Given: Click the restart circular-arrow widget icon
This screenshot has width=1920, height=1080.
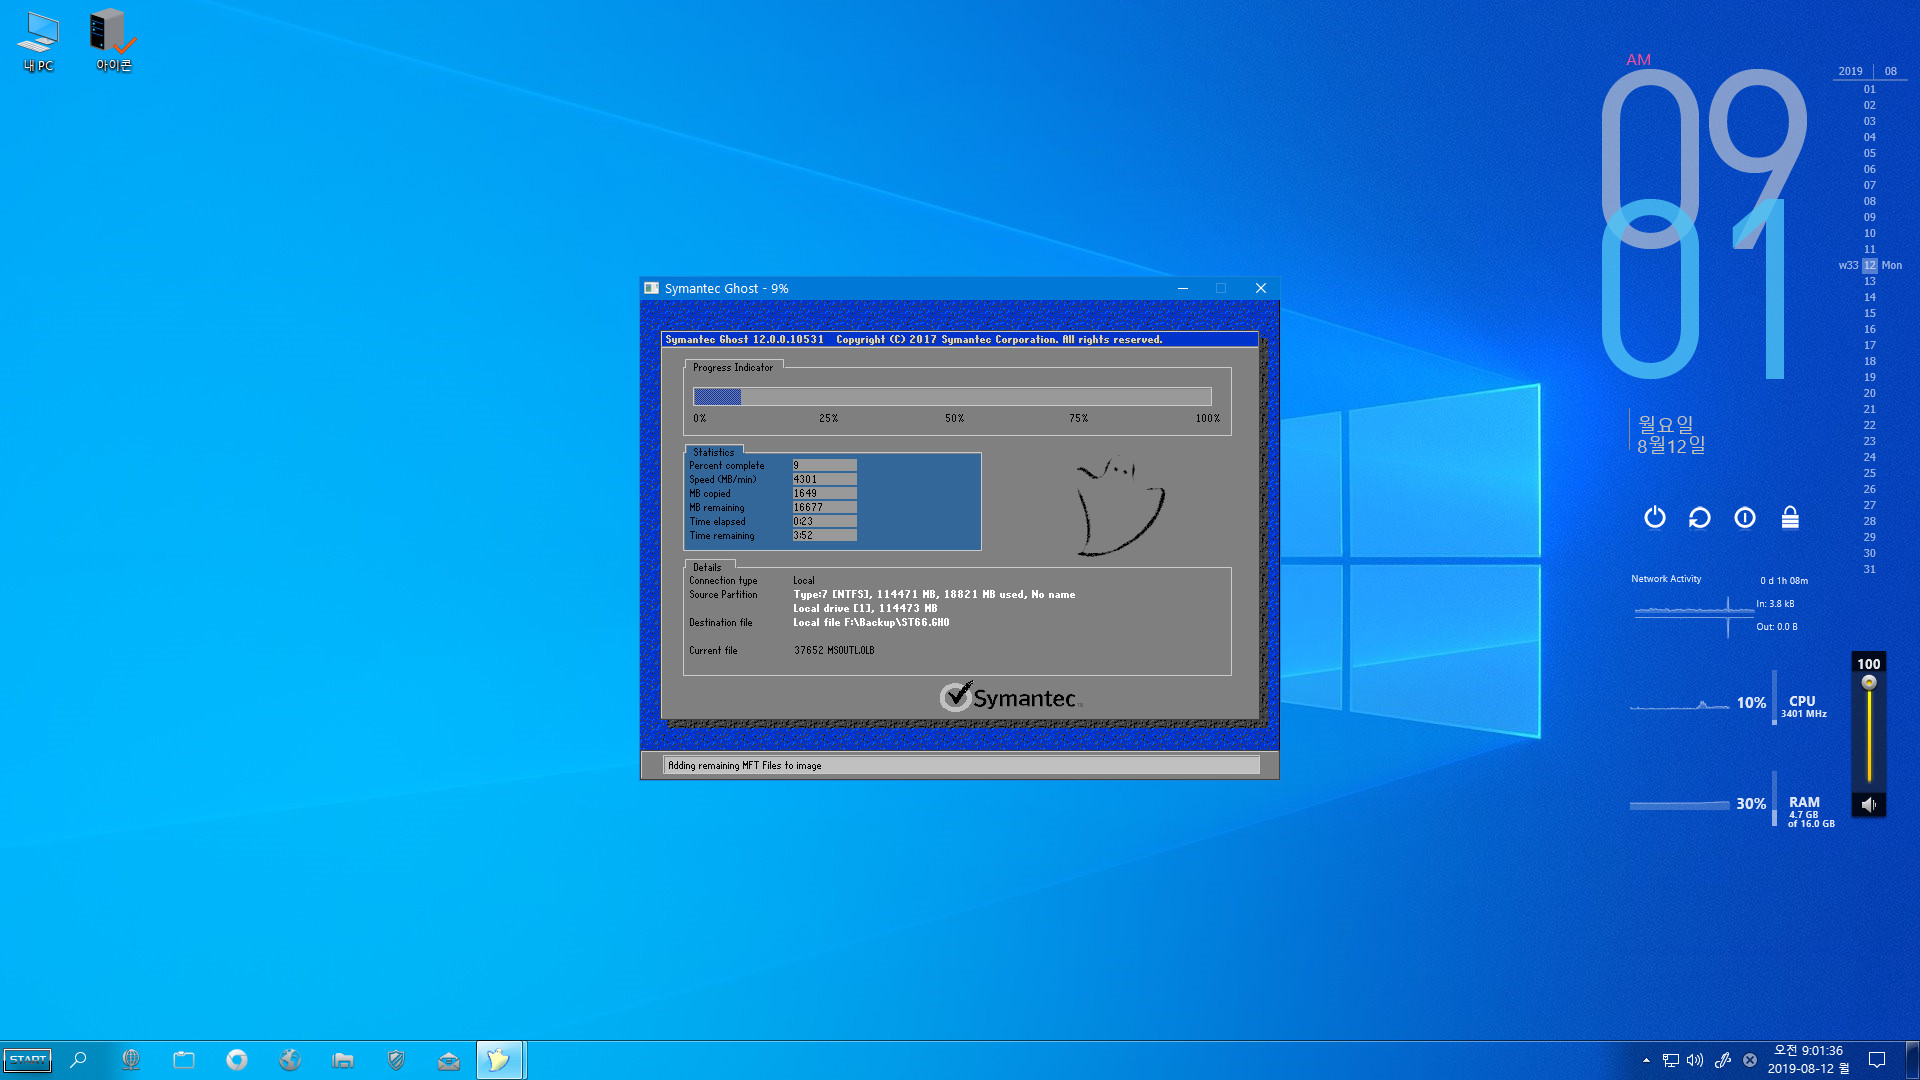Looking at the screenshot, I should pos(1700,517).
